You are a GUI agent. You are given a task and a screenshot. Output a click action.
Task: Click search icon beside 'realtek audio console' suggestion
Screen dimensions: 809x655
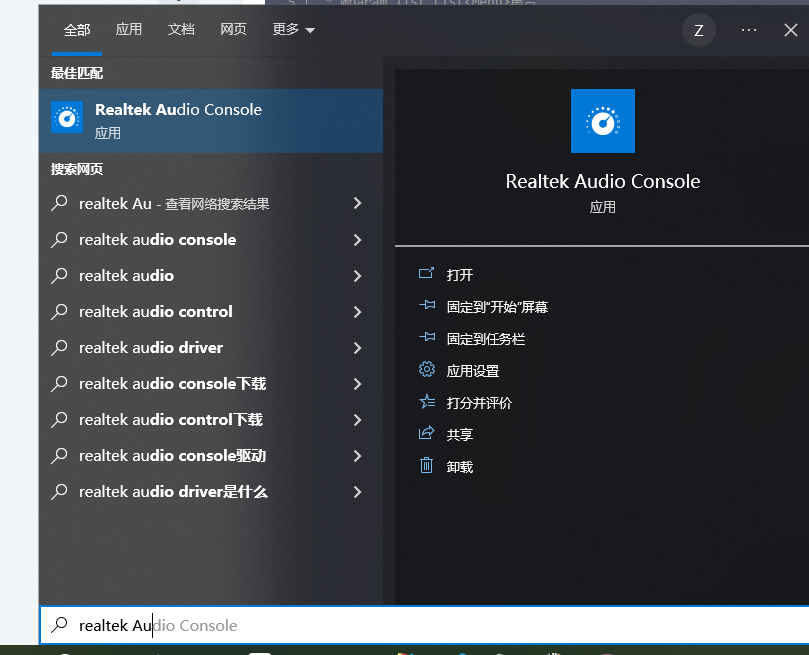coord(59,239)
